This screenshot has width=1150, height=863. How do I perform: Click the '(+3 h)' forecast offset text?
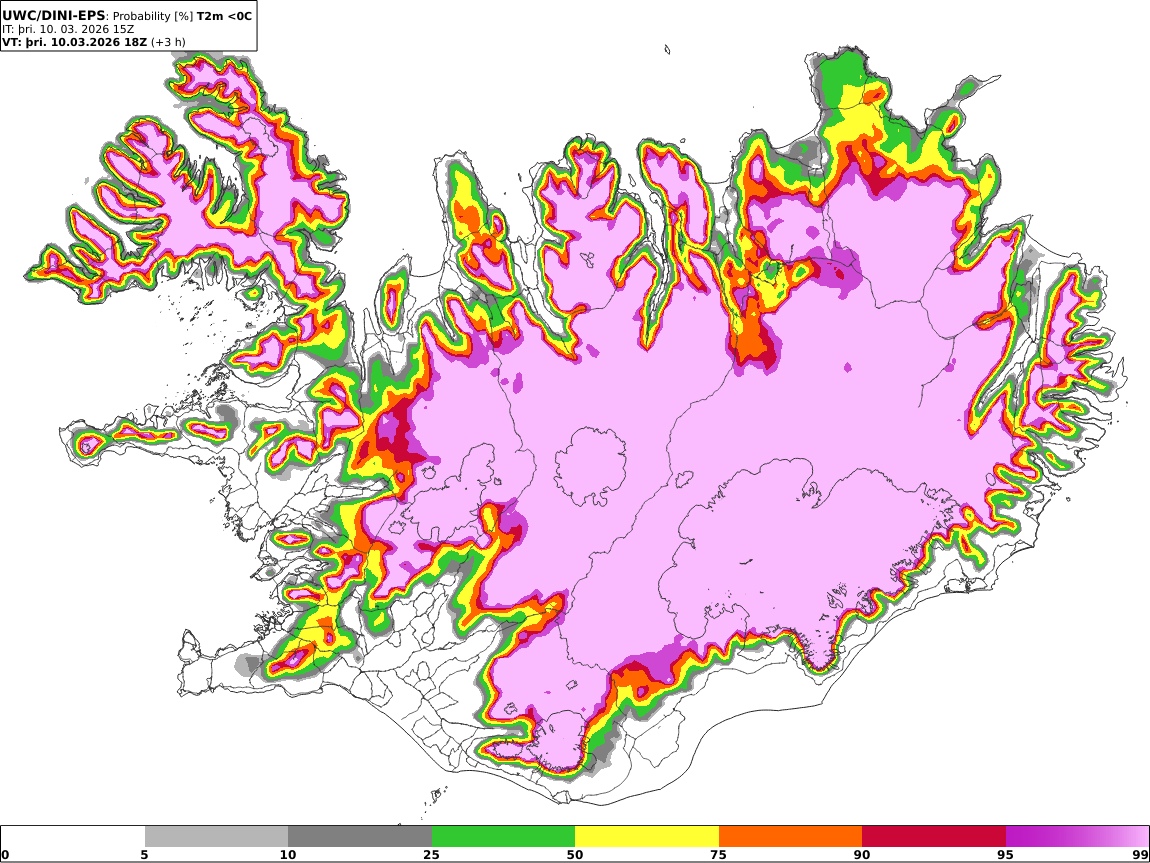point(168,43)
